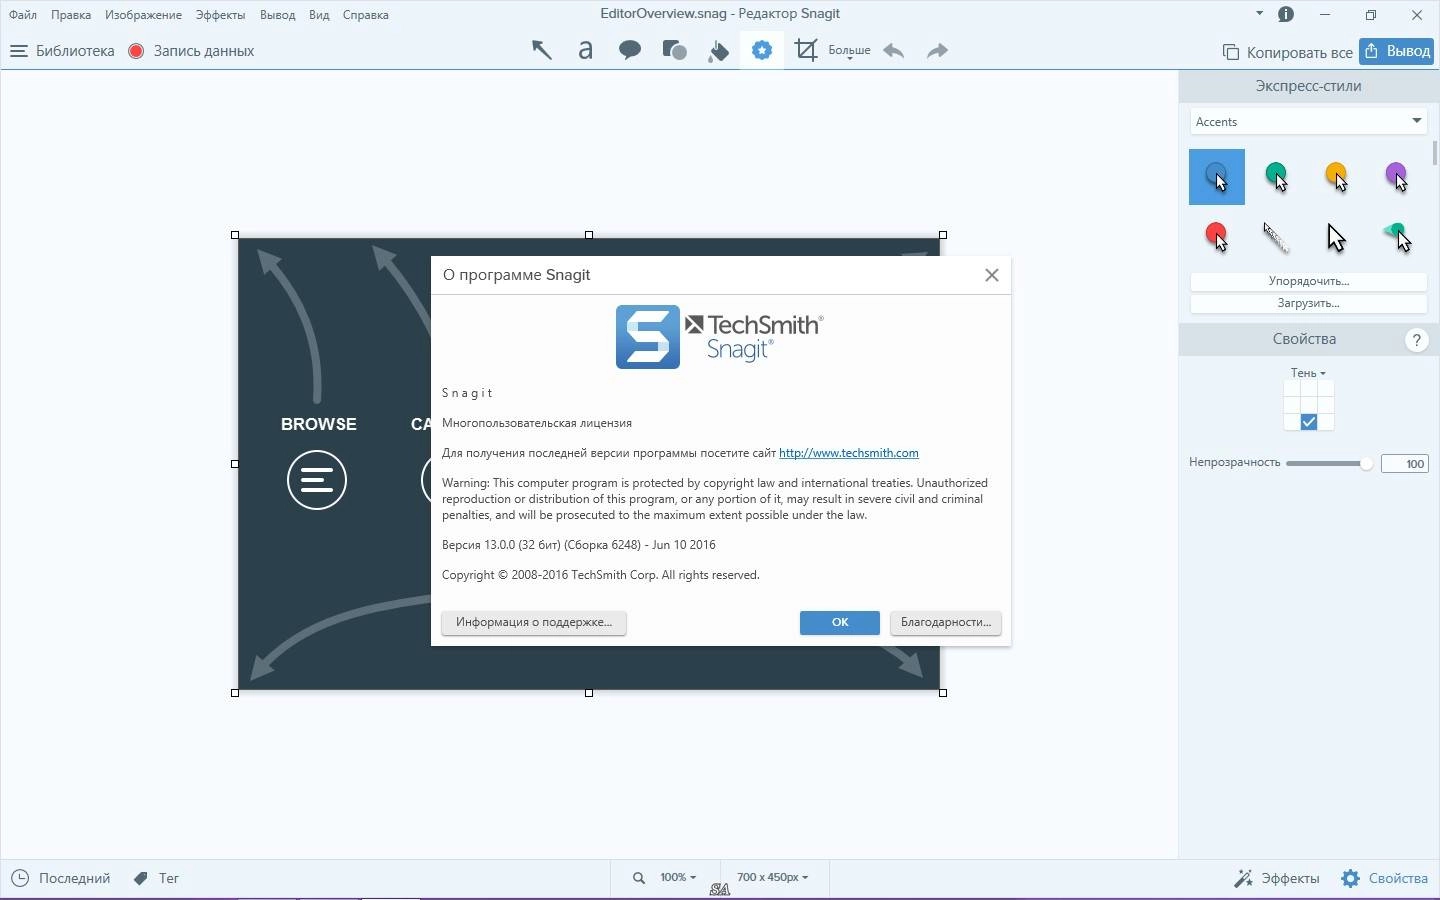Choose the Callout speech bubble tool

(x=630, y=50)
